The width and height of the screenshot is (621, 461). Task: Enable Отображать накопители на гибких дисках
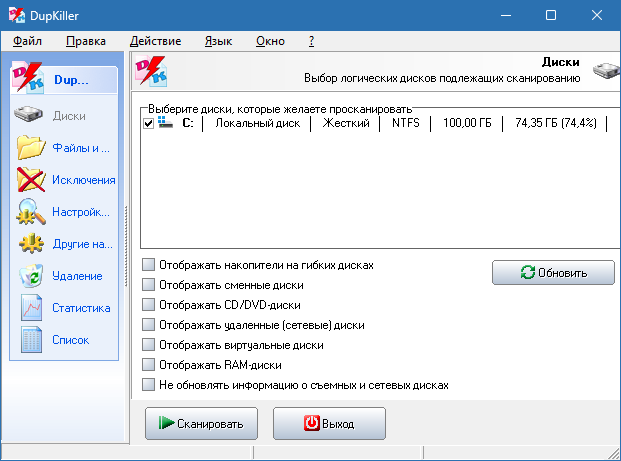coord(148,265)
